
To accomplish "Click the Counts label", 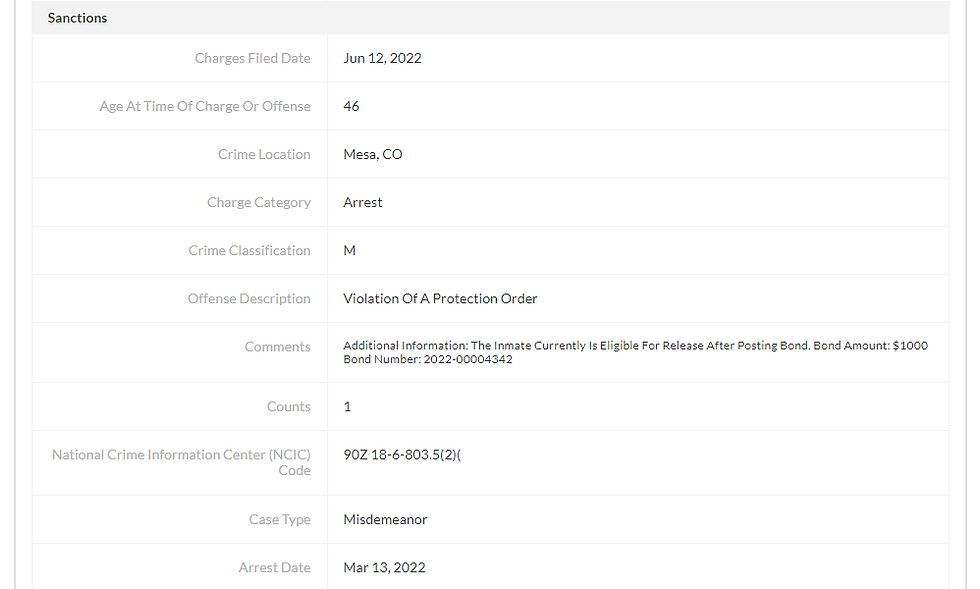I will coord(288,406).
